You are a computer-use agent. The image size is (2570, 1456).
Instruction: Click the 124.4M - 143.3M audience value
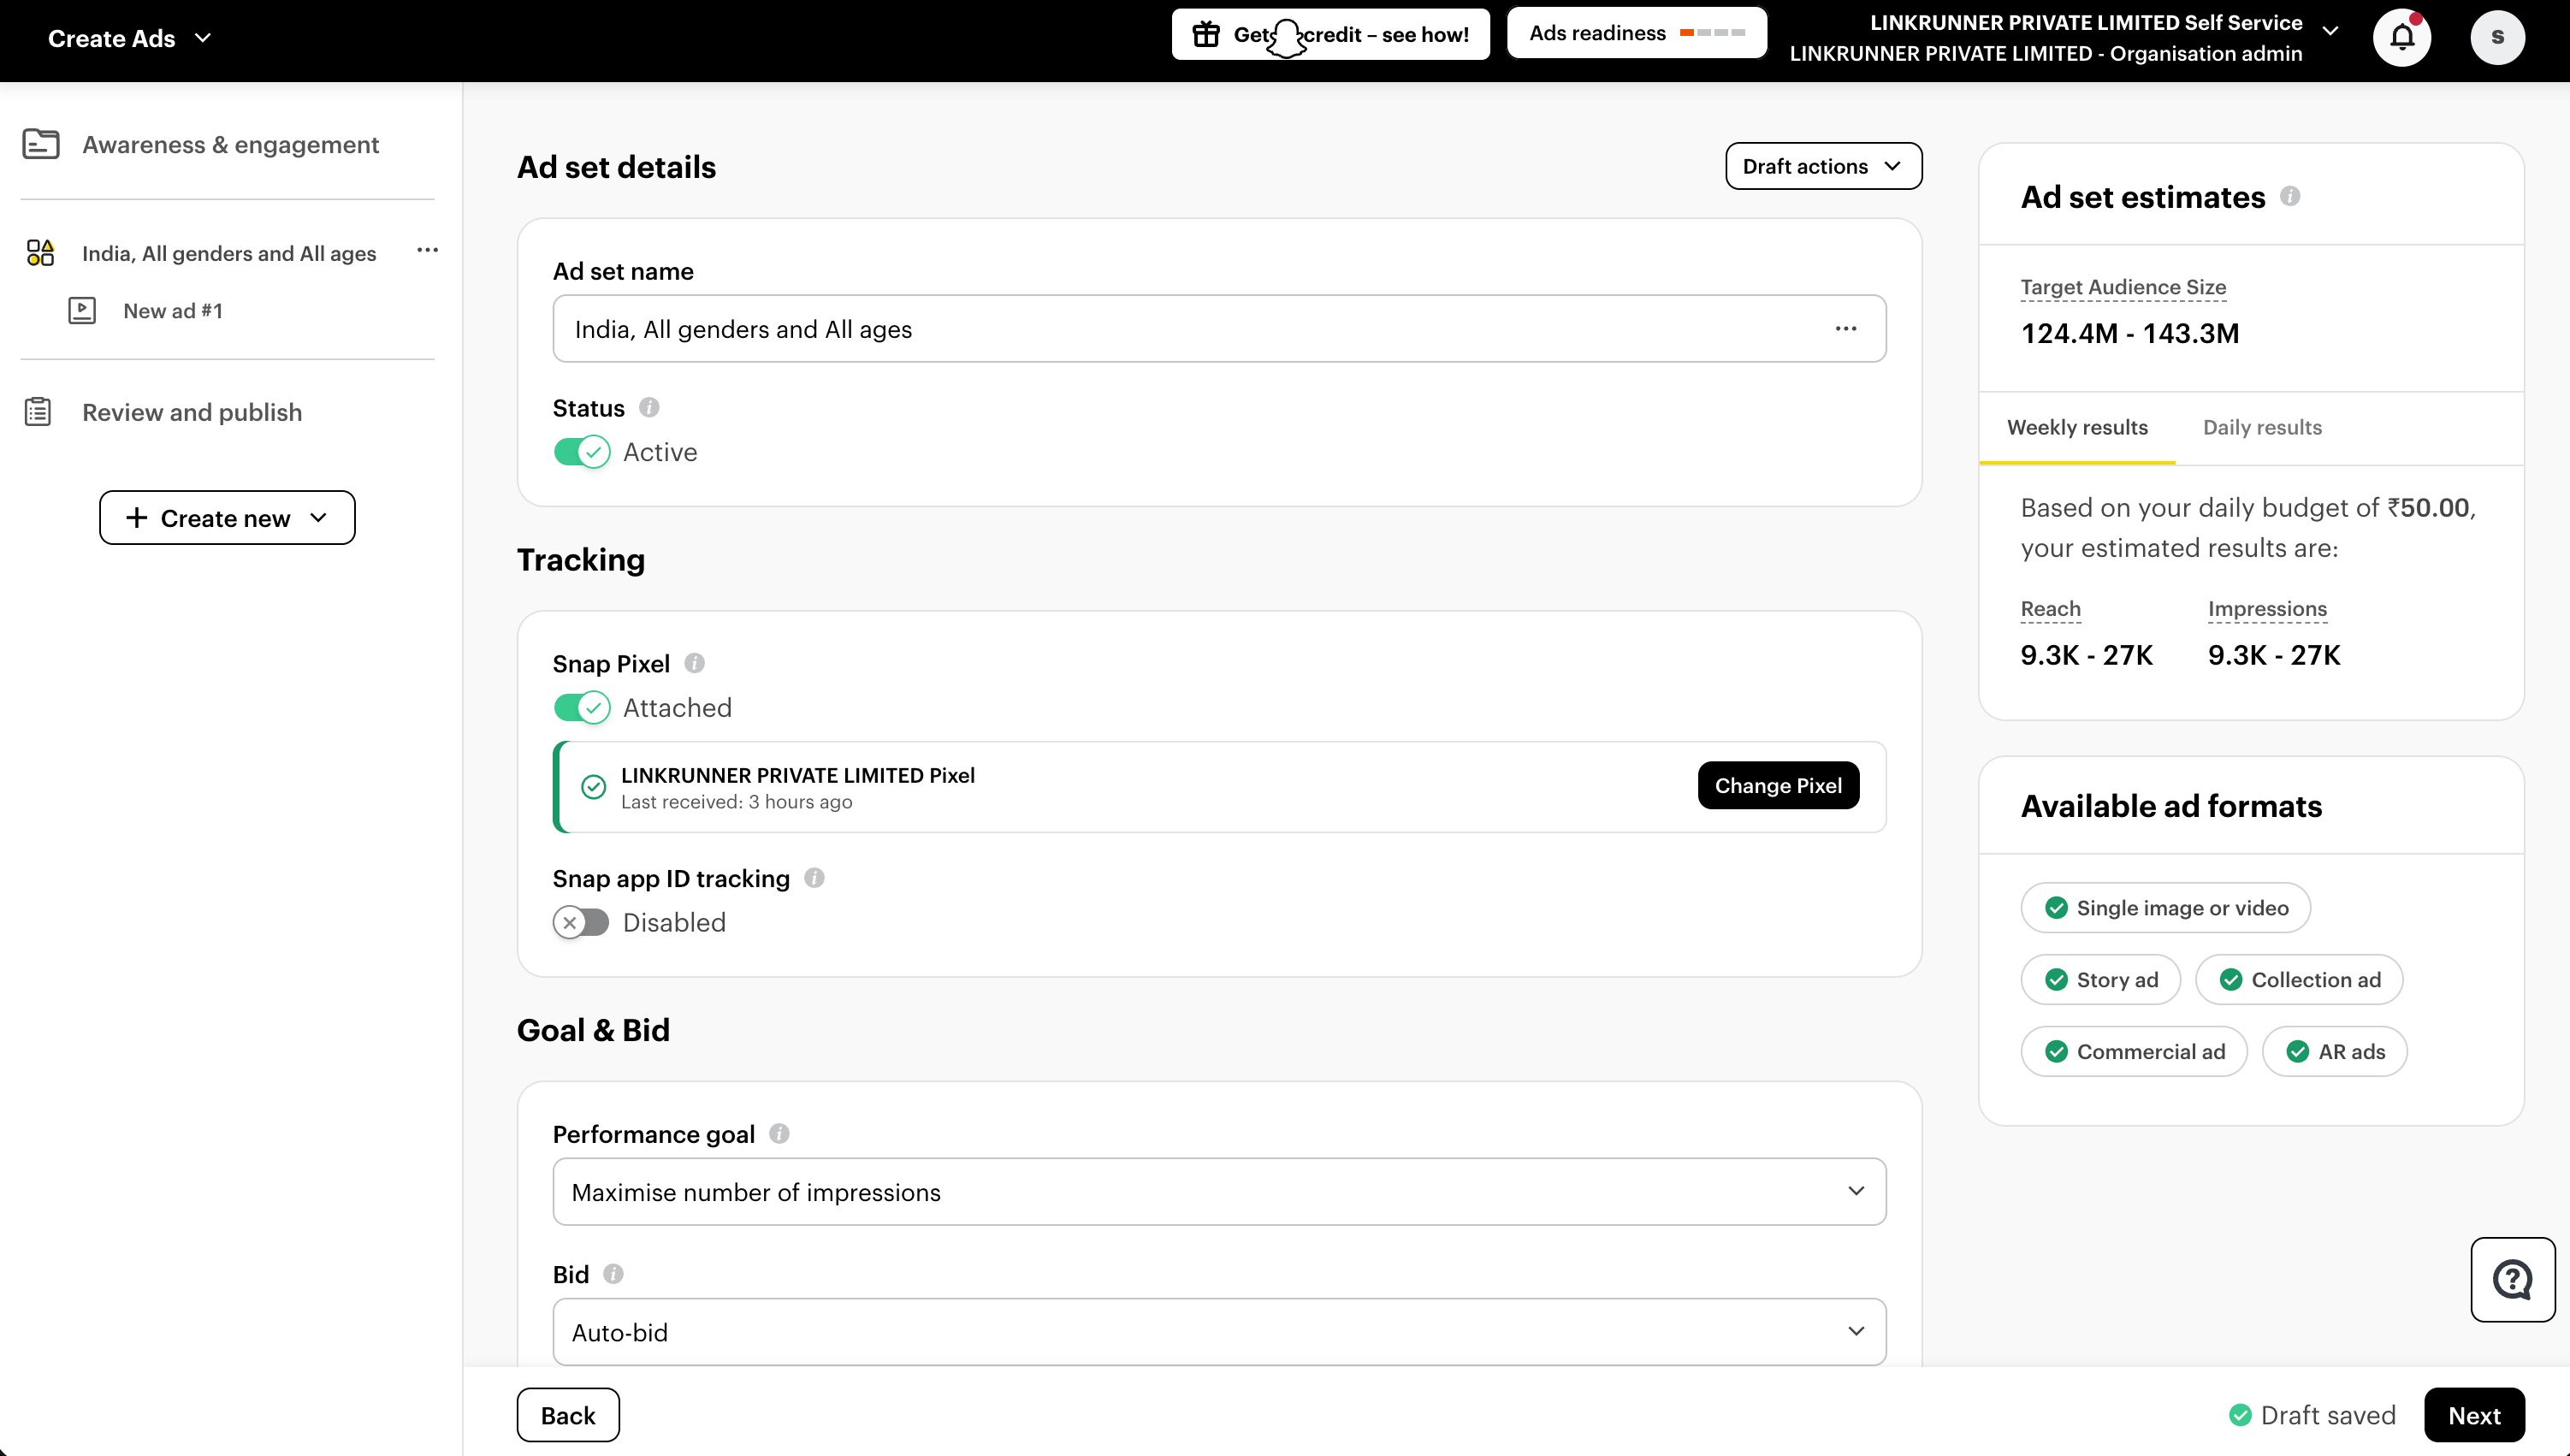tap(2130, 333)
